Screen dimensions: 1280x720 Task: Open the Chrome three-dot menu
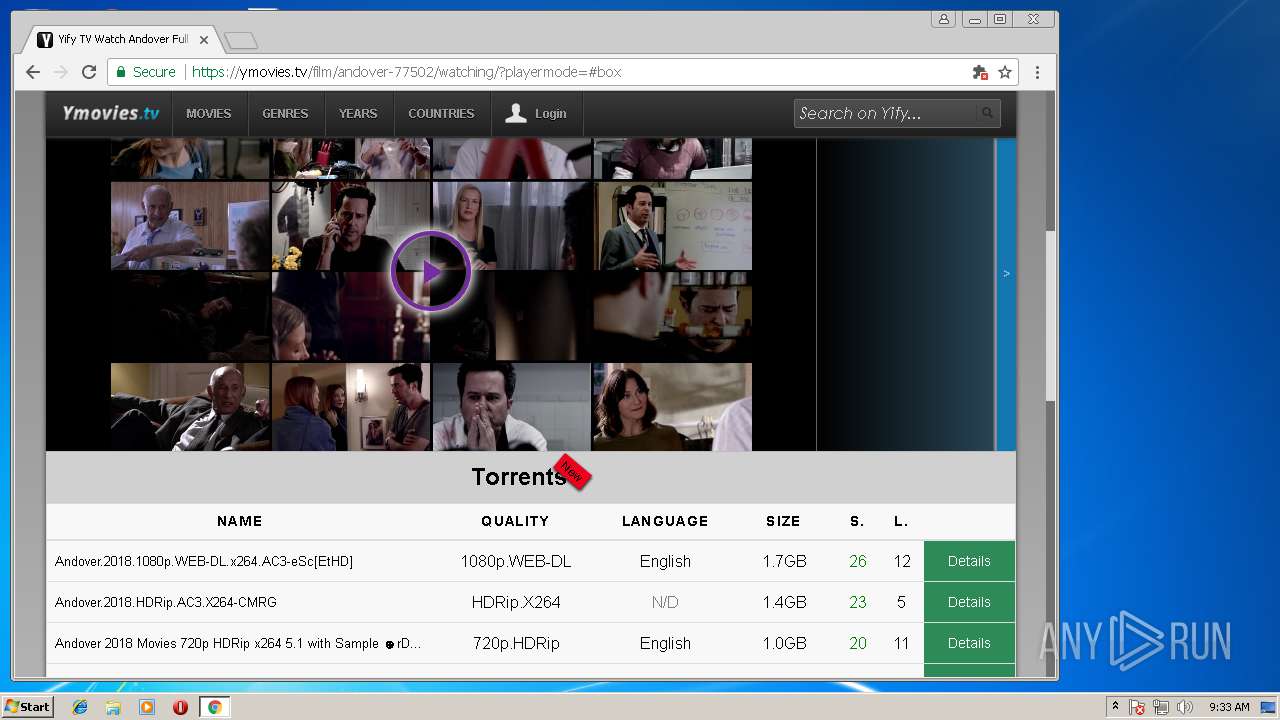pos(1037,72)
